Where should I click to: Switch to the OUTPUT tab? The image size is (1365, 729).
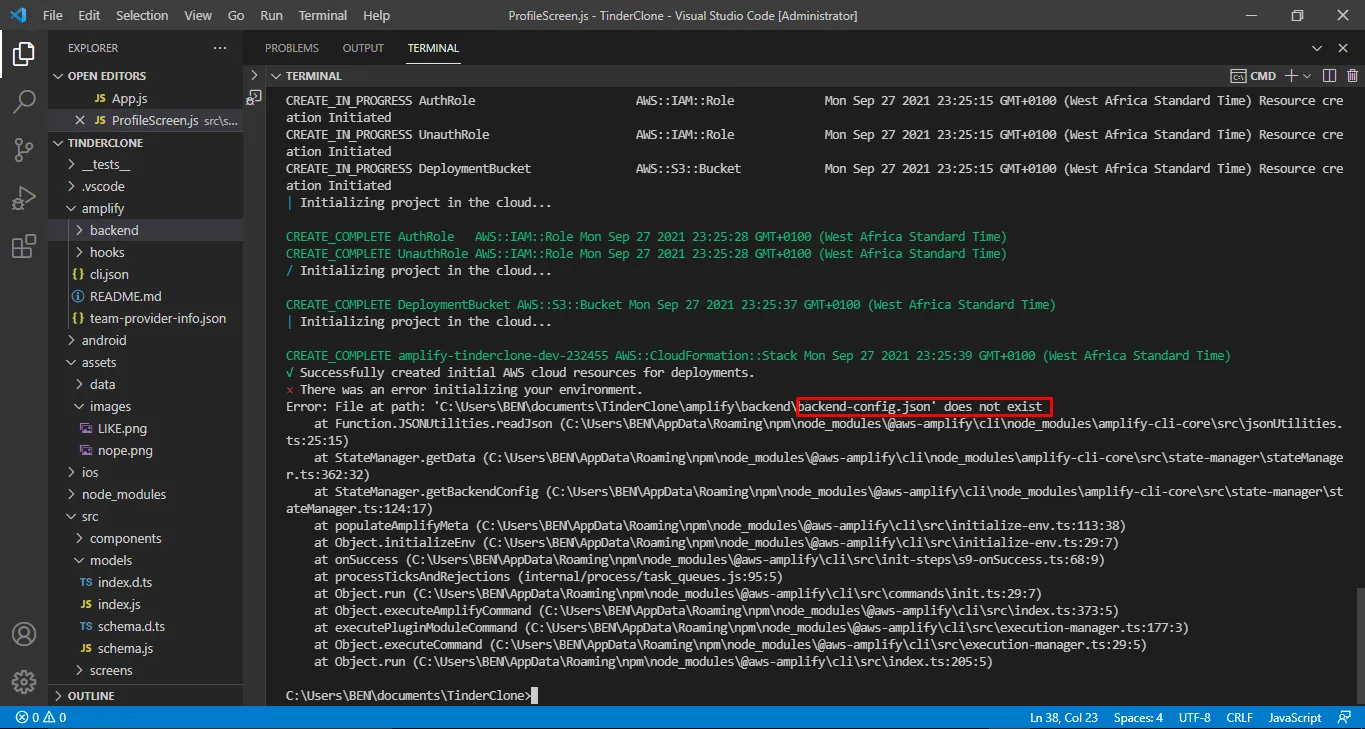pos(363,48)
